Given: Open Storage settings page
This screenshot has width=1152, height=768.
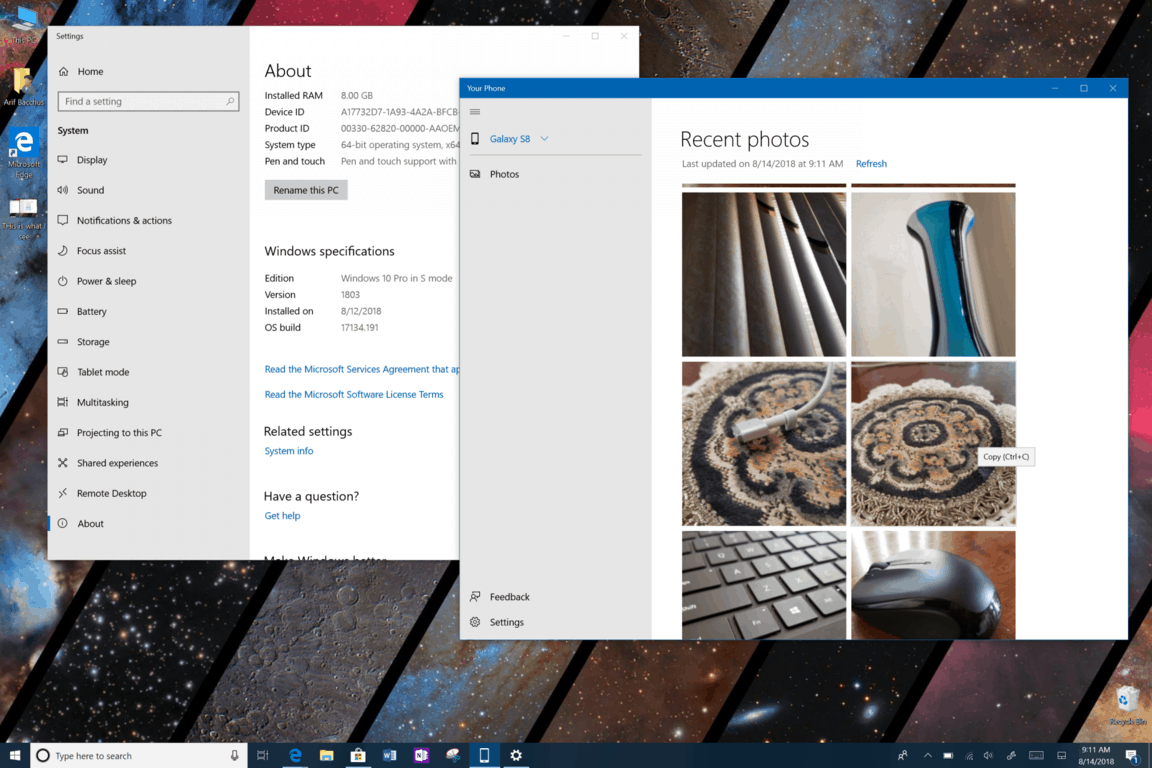Looking at the screenshot, I should click(93, 342).
